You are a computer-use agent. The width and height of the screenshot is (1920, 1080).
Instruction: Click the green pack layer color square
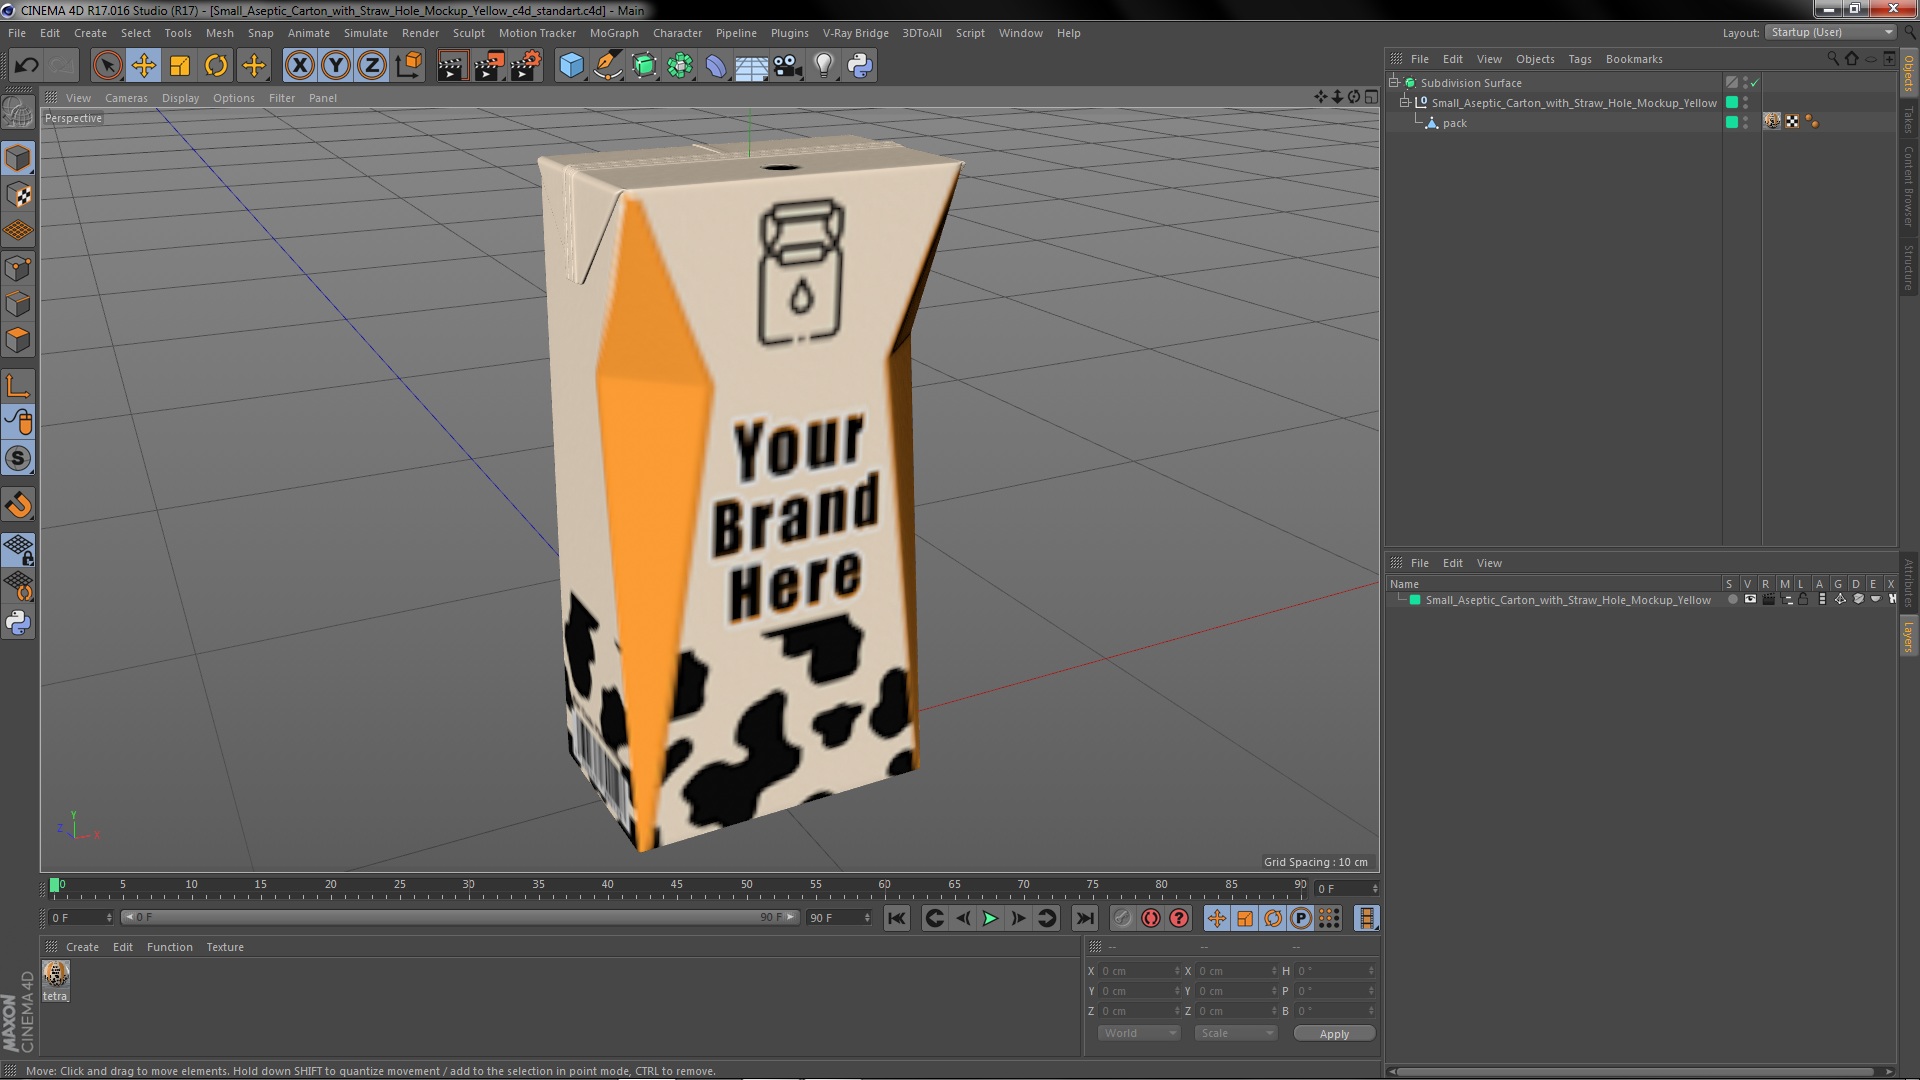click(1732, 122)
